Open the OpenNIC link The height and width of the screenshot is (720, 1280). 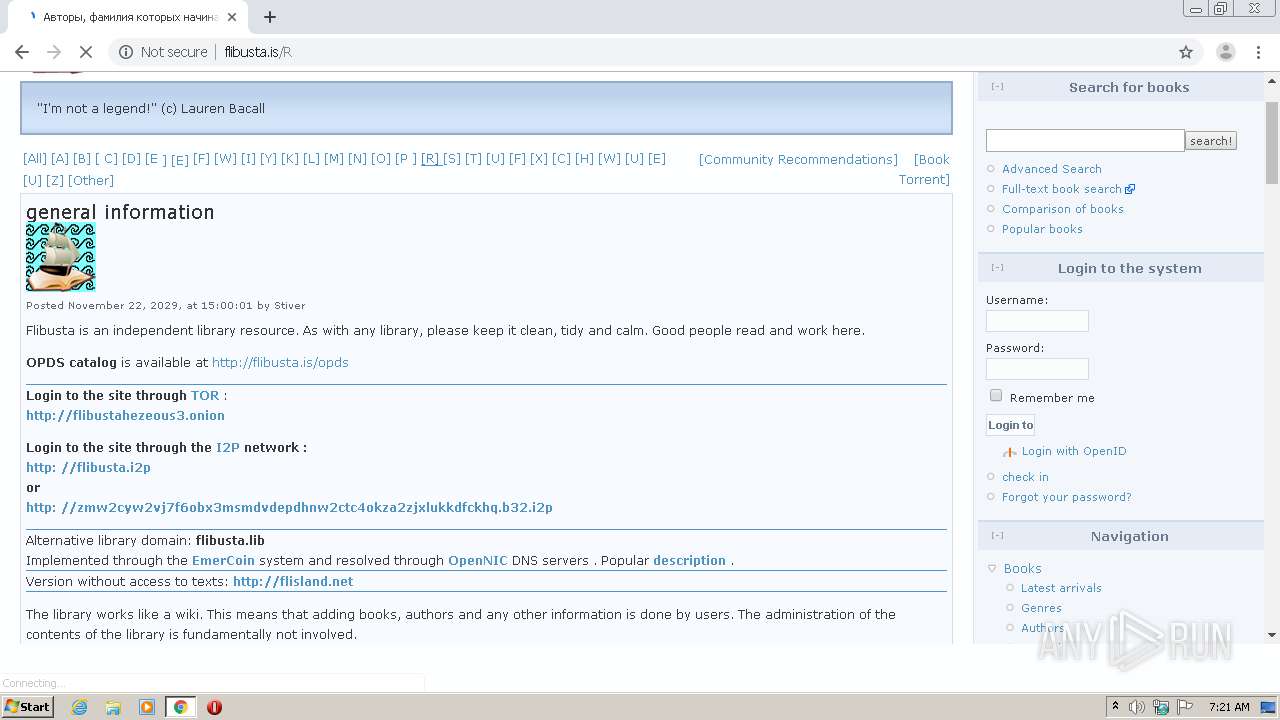(478, 560)
